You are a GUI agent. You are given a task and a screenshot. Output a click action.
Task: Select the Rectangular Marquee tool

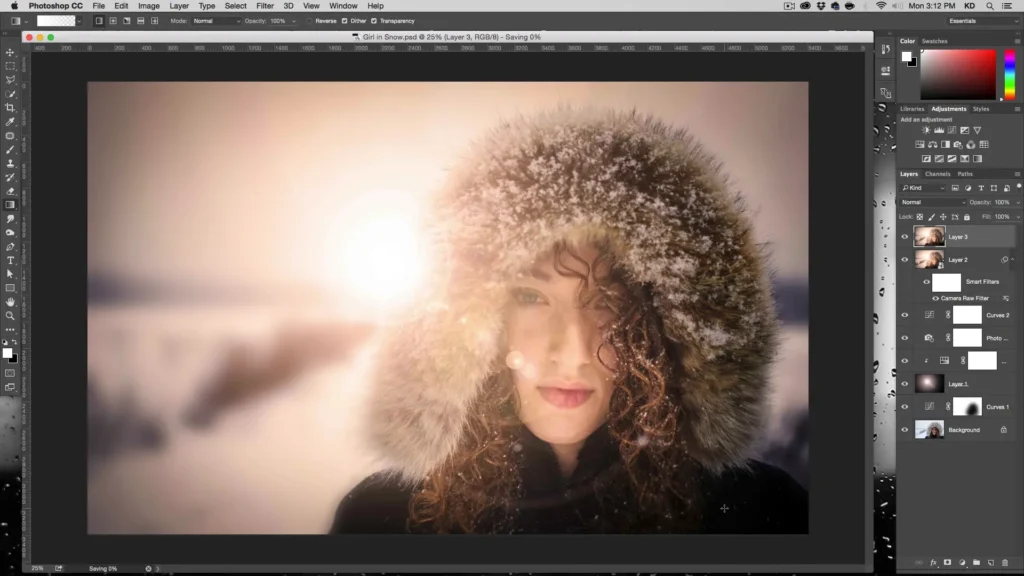pos(10,66)
